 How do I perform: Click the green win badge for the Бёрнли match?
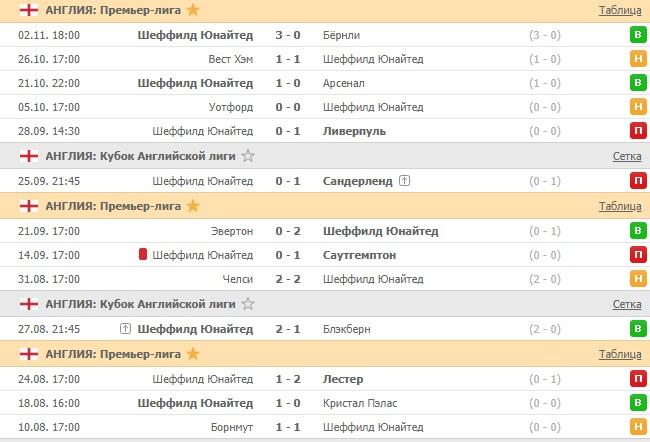click(x=637, y=35)
